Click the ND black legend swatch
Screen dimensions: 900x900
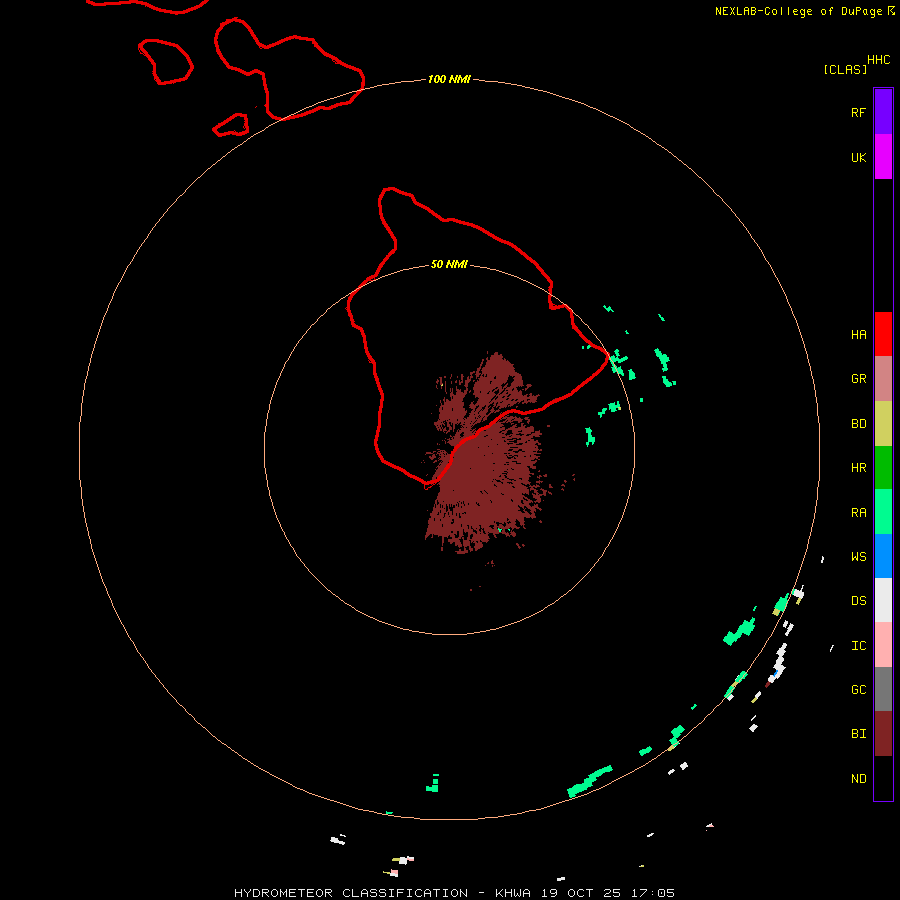[x=883, y=778]
